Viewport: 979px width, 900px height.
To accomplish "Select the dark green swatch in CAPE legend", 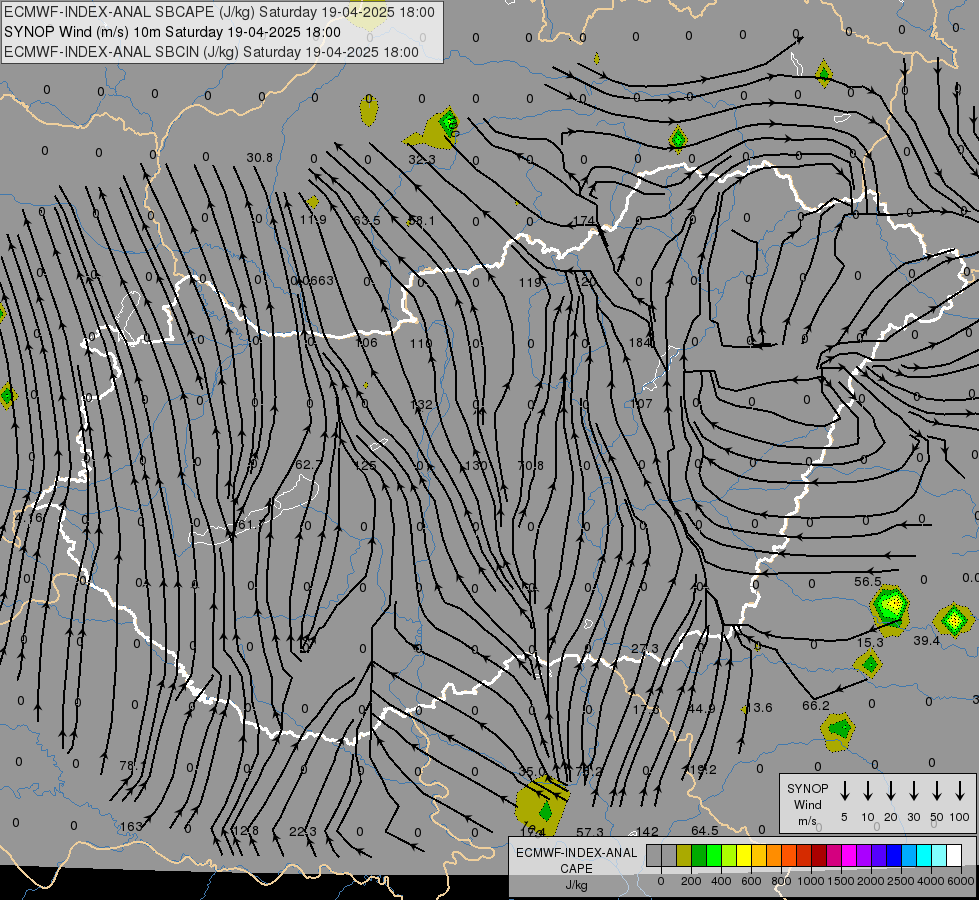I will pos(699,855).
